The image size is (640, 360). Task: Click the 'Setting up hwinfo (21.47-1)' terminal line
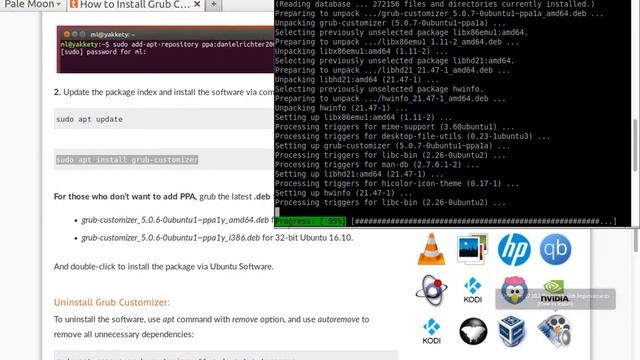(x=343, y=193)
